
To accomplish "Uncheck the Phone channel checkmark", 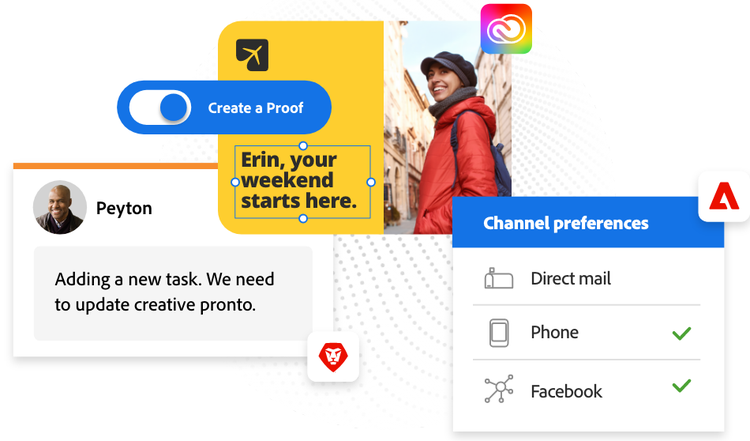I will click(681, 332).
